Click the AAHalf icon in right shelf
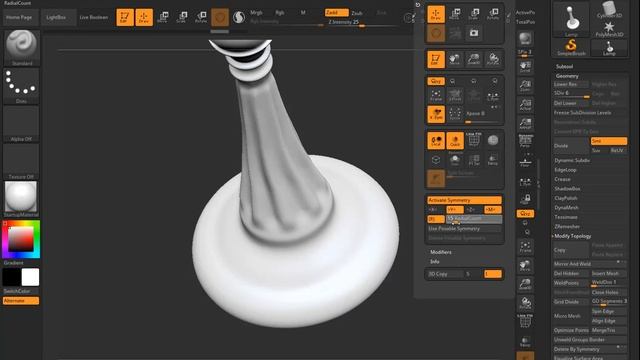 525,123
